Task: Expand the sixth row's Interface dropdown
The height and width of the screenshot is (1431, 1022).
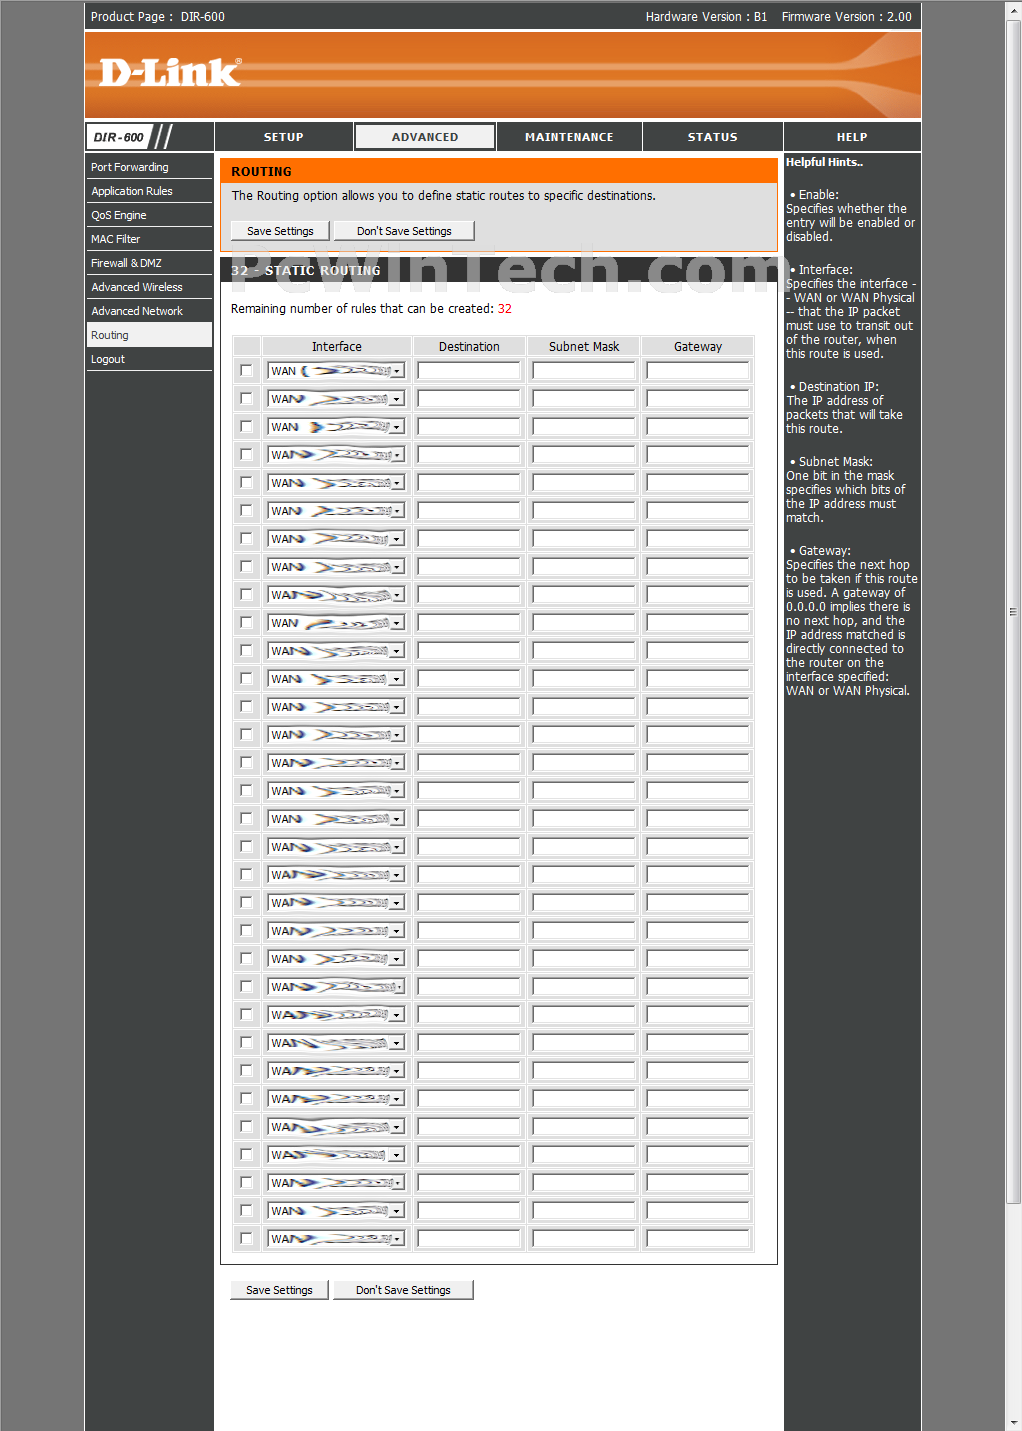Action: click(336, 511)
